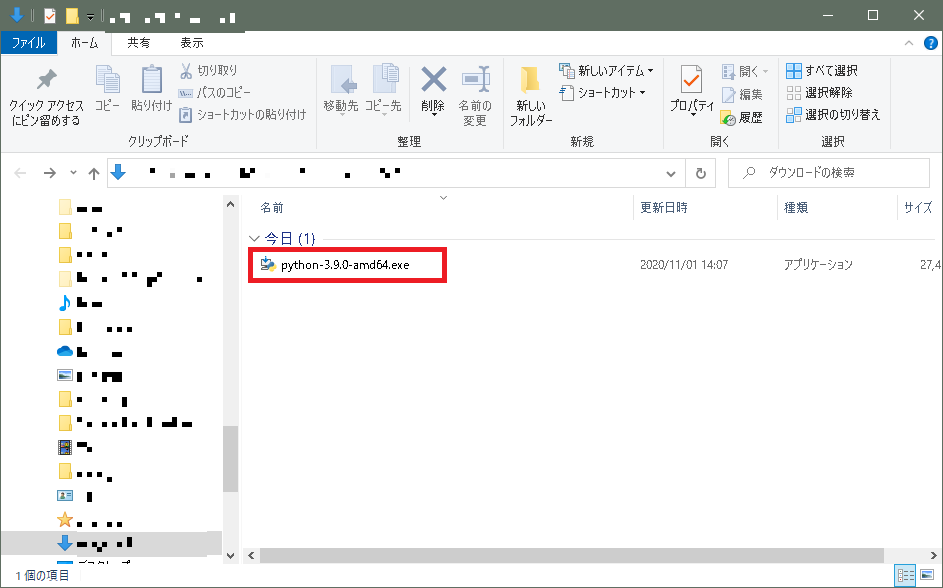The height and width of the screenshot is (588, 943).
Task: Click title bar new folder quick-access icon
Action: click(x=72, y=16)
